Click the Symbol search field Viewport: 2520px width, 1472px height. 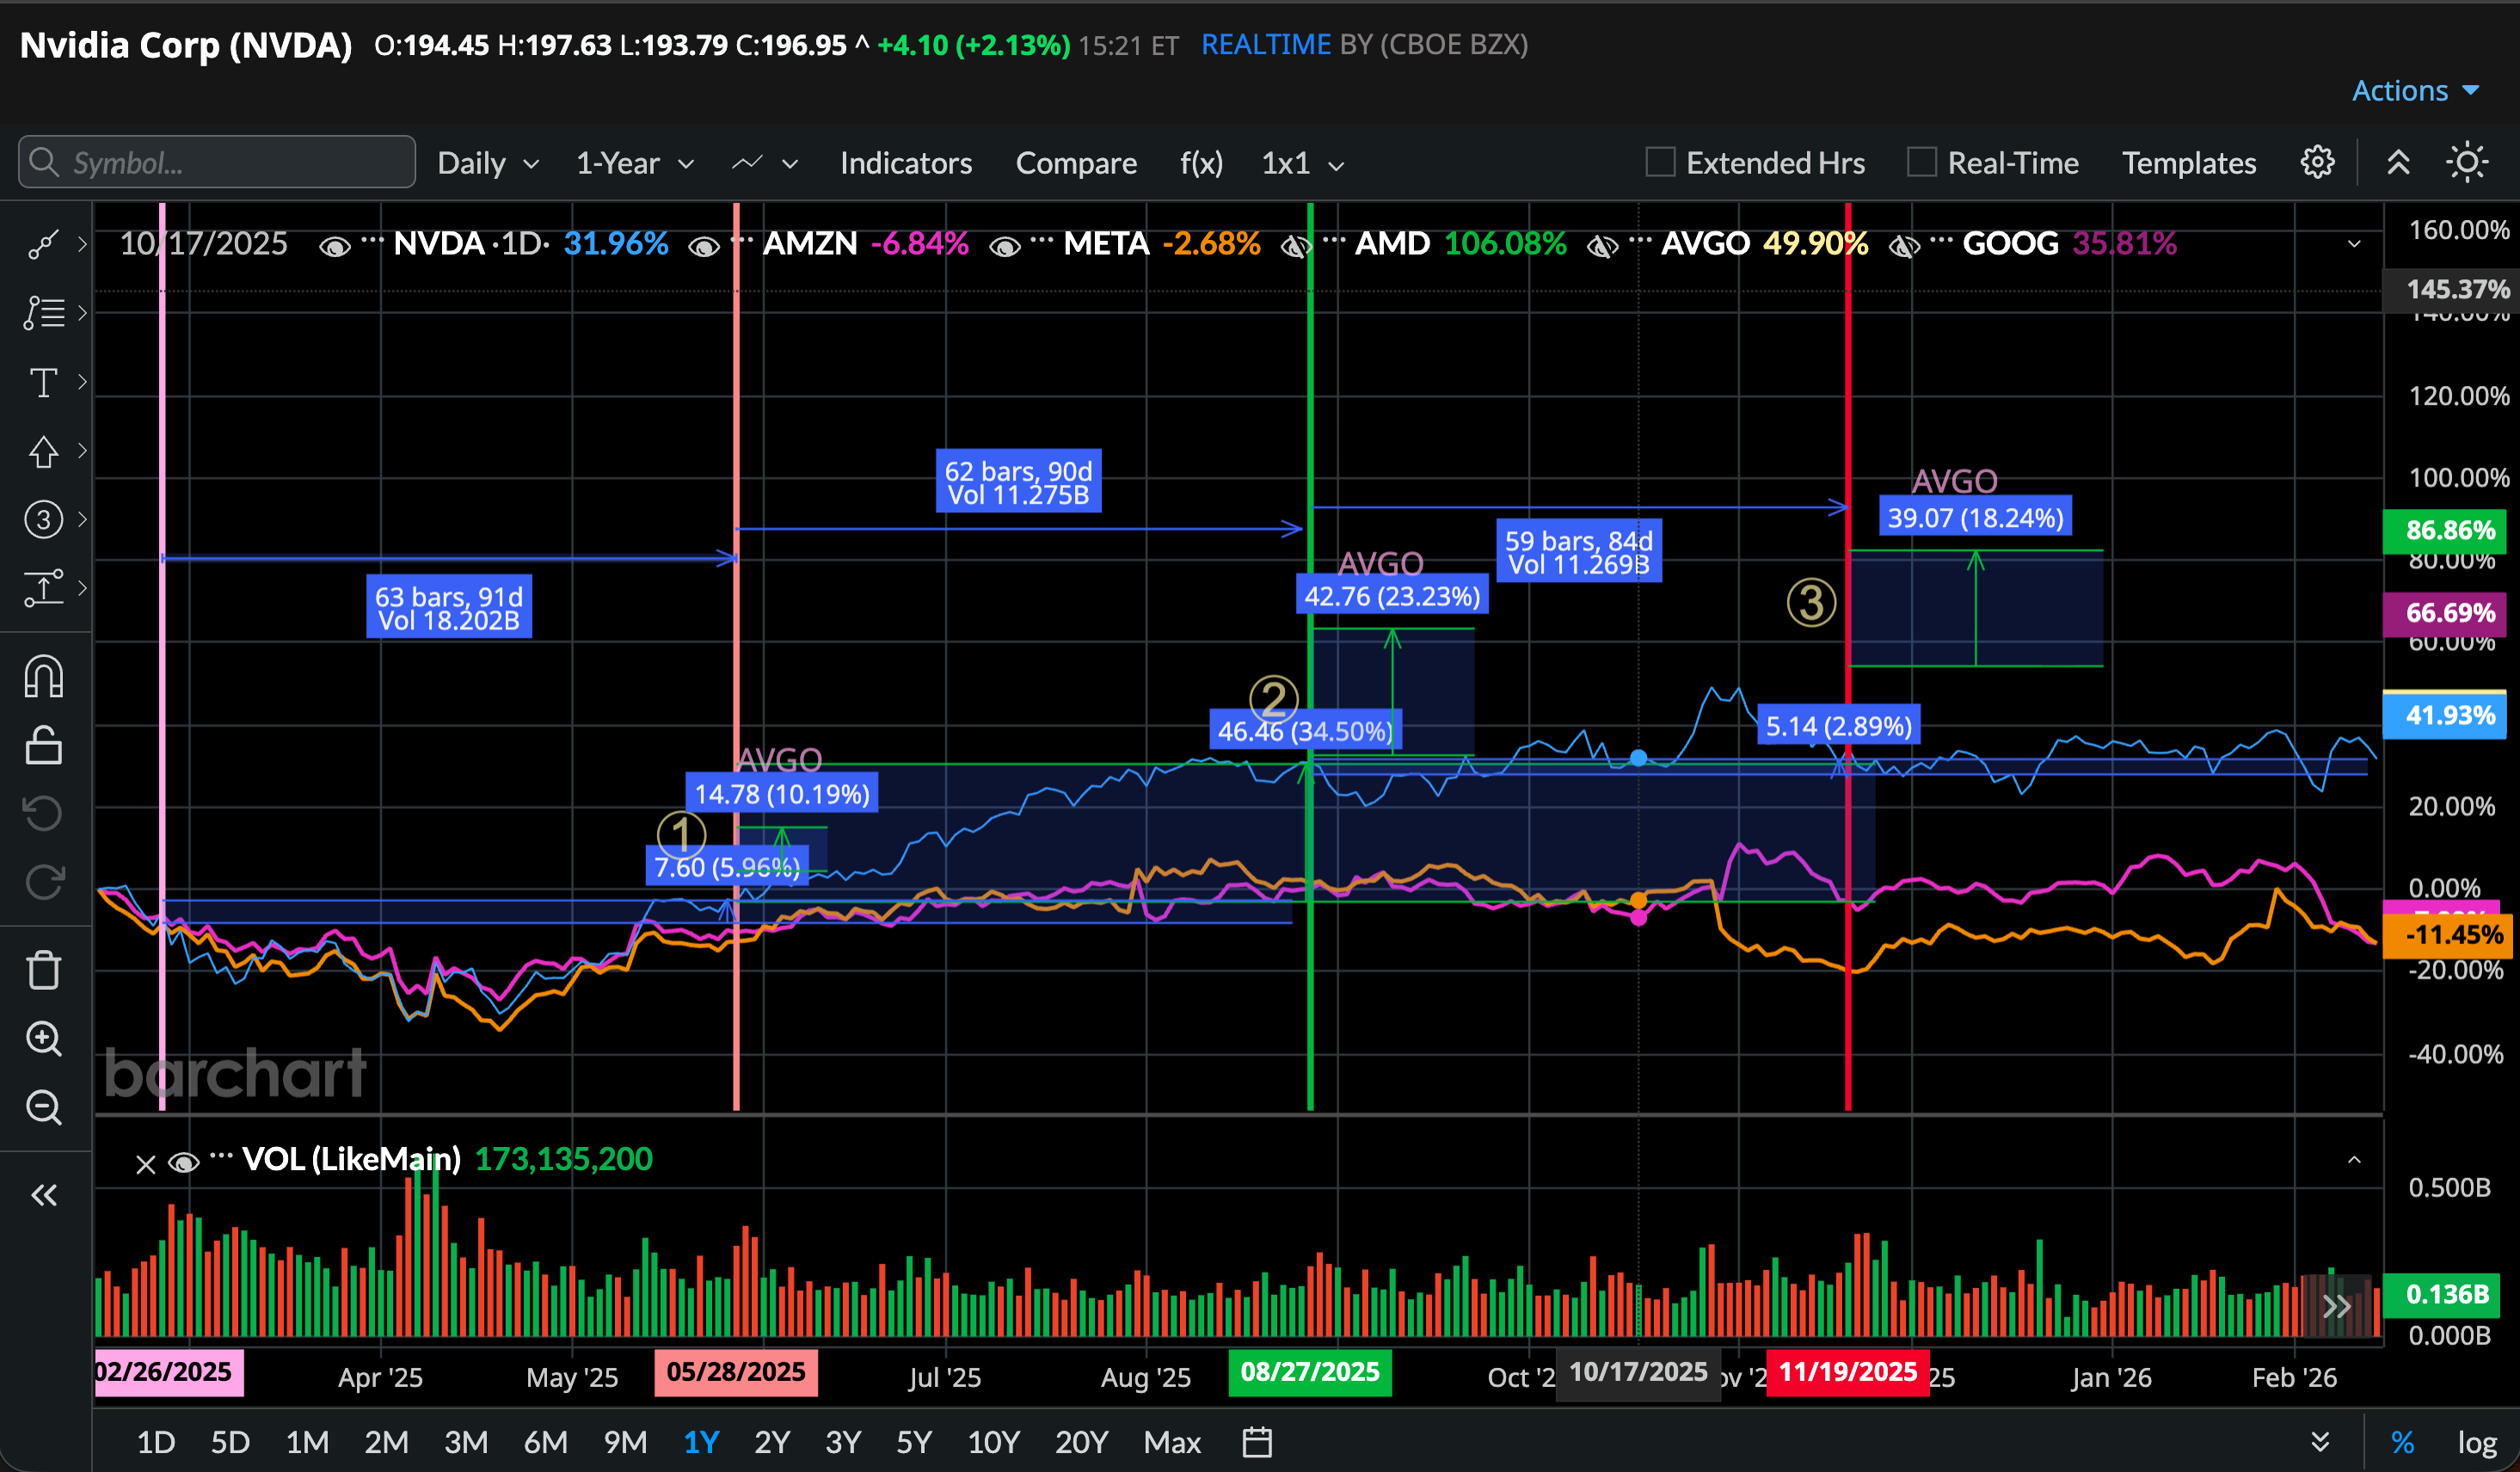(x=217, y=162)
